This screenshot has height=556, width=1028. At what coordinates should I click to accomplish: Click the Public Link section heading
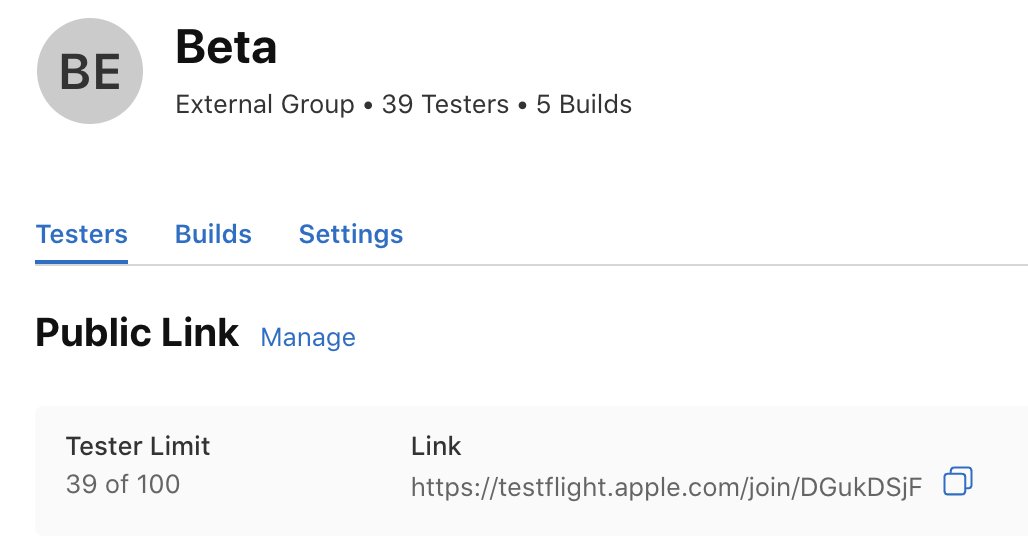(137, 332)
